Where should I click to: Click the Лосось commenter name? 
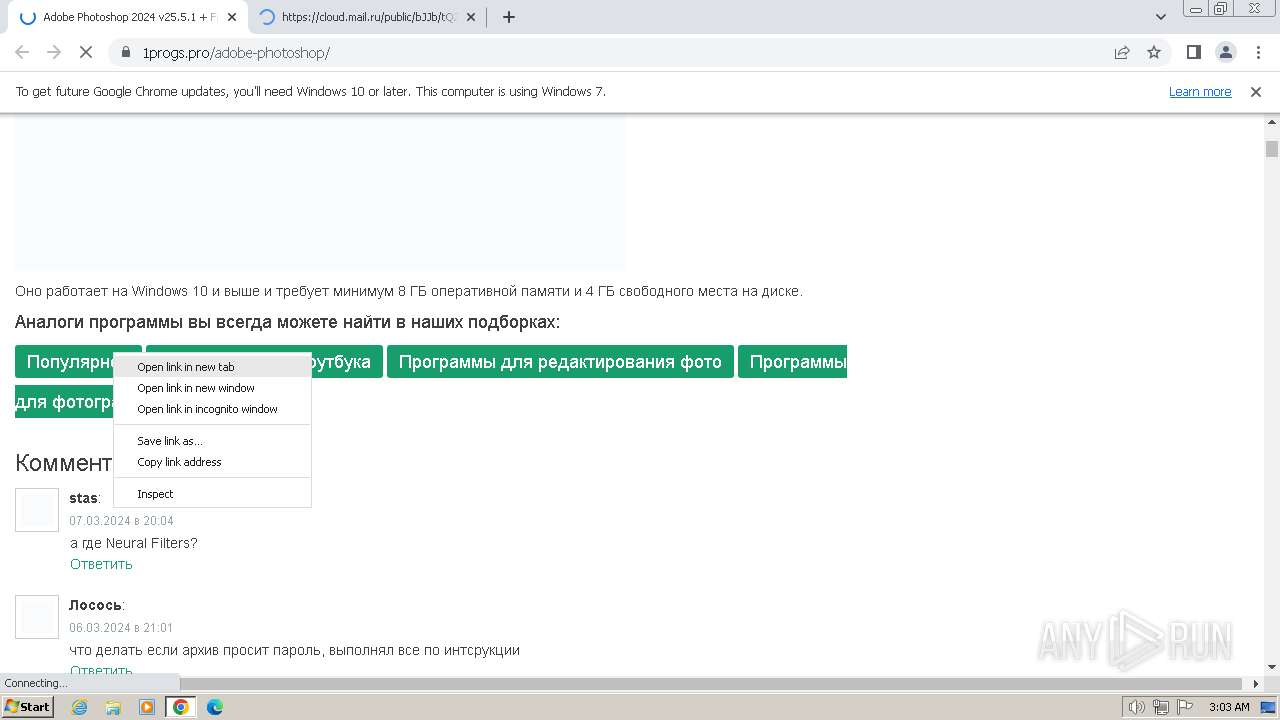click(x=95, y=605)
